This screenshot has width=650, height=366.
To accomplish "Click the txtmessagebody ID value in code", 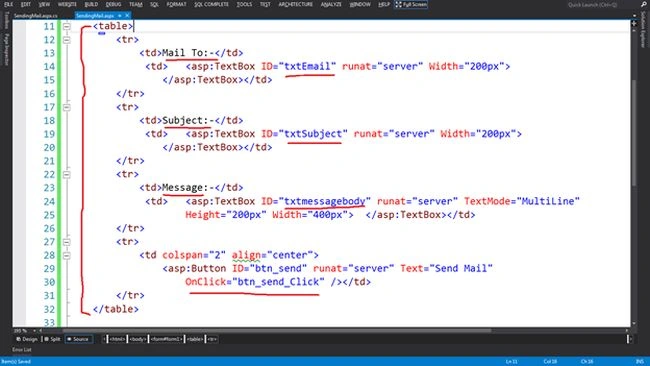I will click(x=325, y=201).
